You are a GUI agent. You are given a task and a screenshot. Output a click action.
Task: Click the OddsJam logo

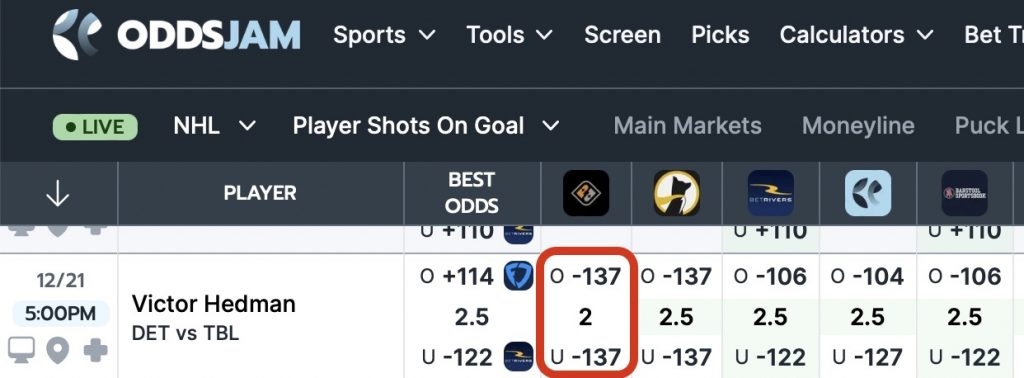tap(176, 35)
